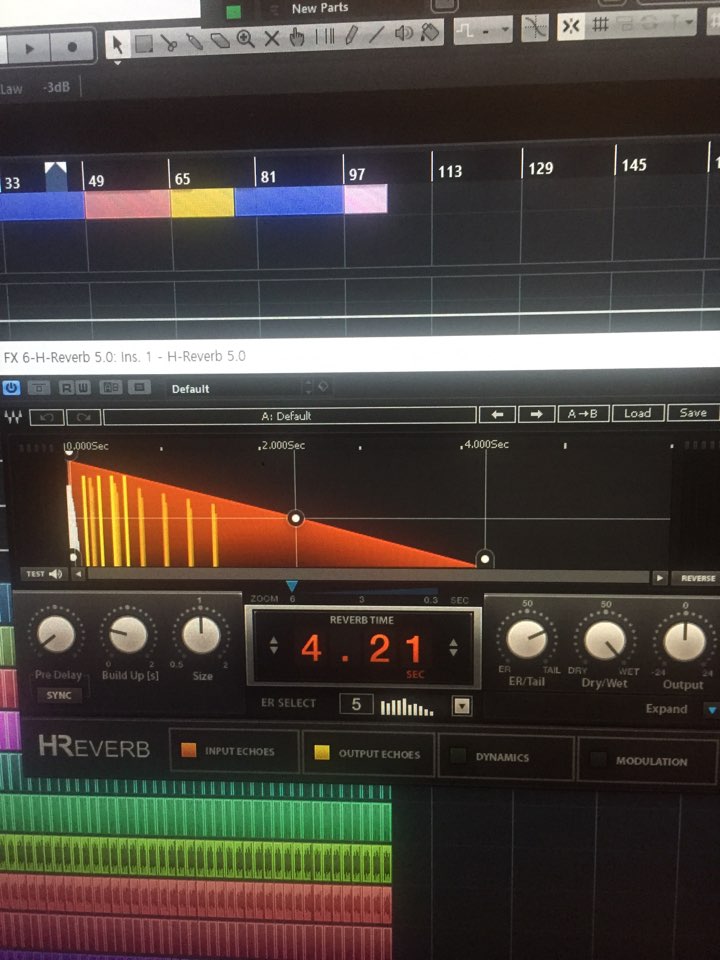Click the pink part at bar 49
The width and height of the screenshot is (720, 960).
click(127, 204)
